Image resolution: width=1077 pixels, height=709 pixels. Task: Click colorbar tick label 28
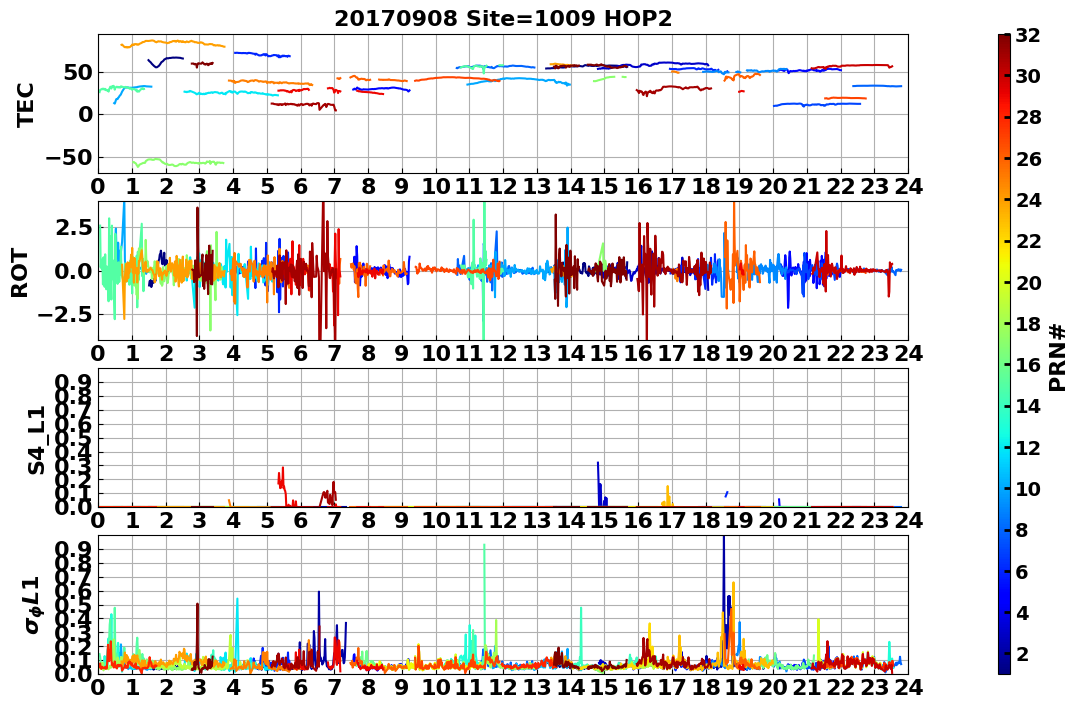pyautogui.click(x=1028, y=117)
